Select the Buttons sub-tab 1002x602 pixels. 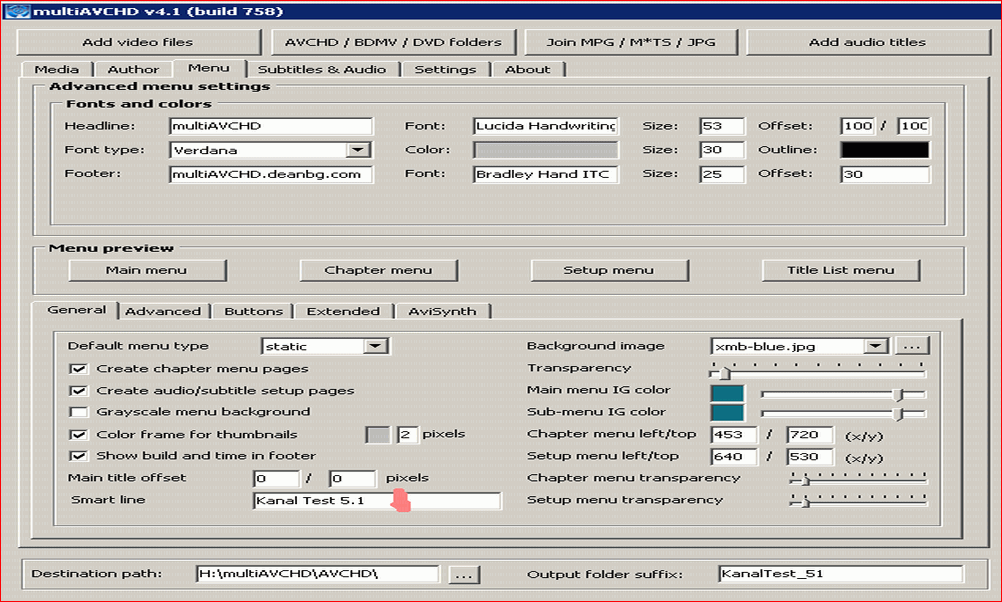click(253, 311)
